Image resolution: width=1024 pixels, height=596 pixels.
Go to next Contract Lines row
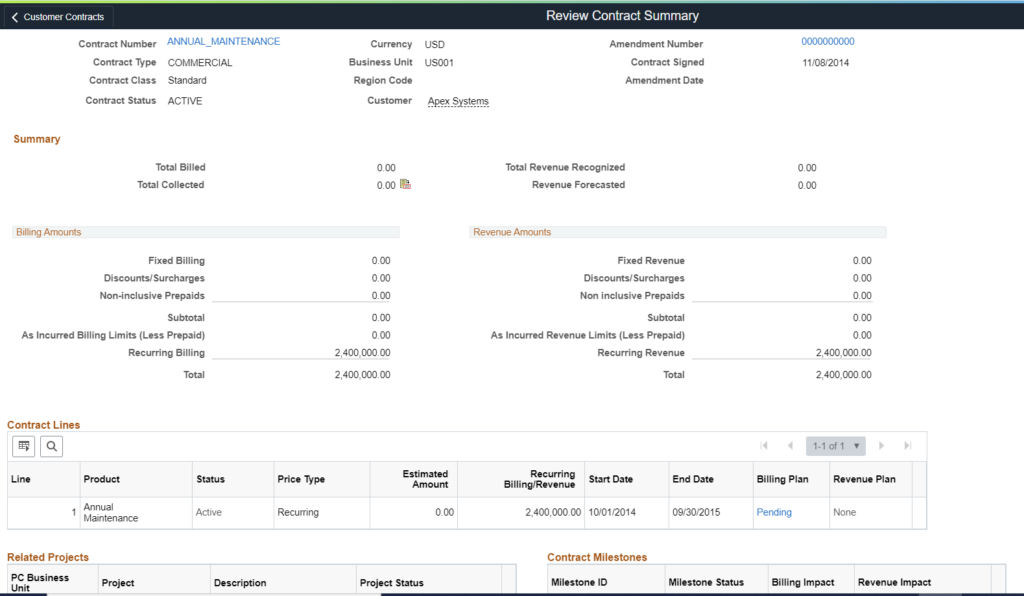(882, 446)
